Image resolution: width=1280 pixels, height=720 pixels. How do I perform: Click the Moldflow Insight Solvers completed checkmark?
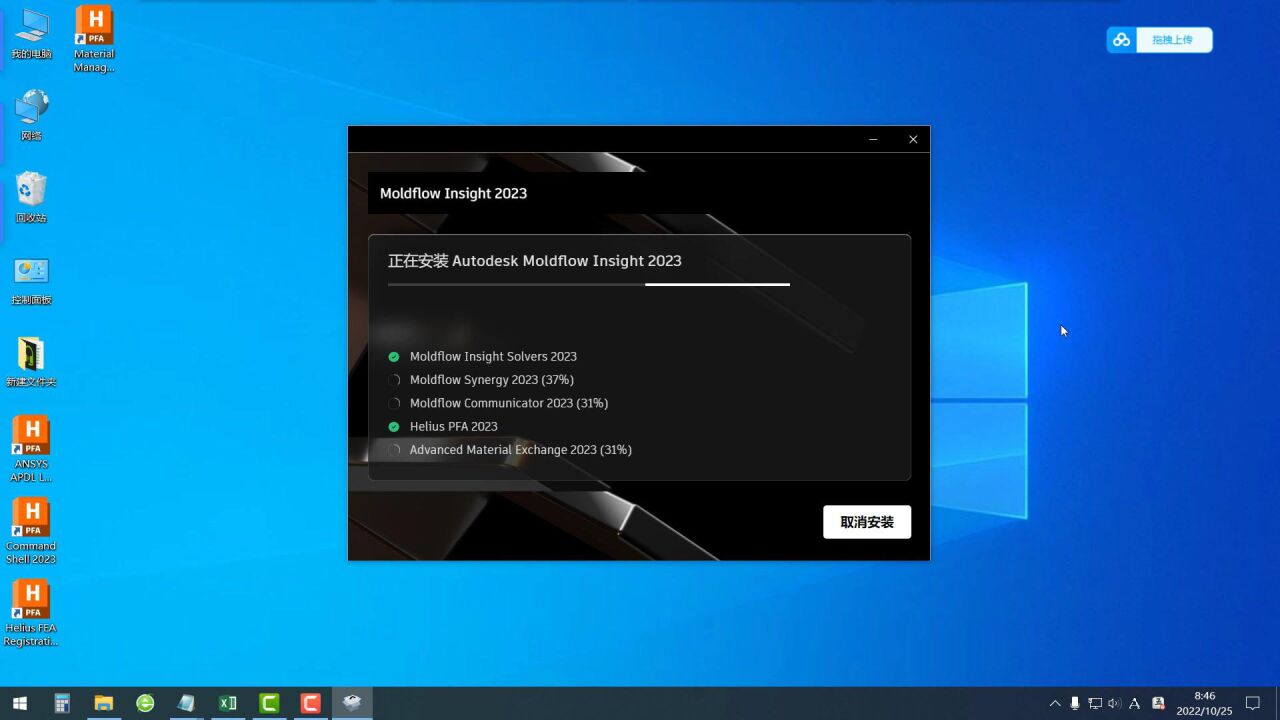click(x=394, y=357)
